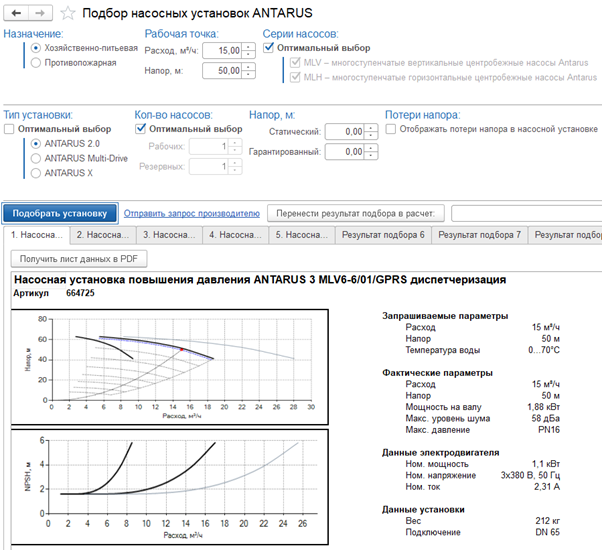This screenshot has width=602, height=550.
Task: Click the Подобрать установку button
Action: coord(60,213)
